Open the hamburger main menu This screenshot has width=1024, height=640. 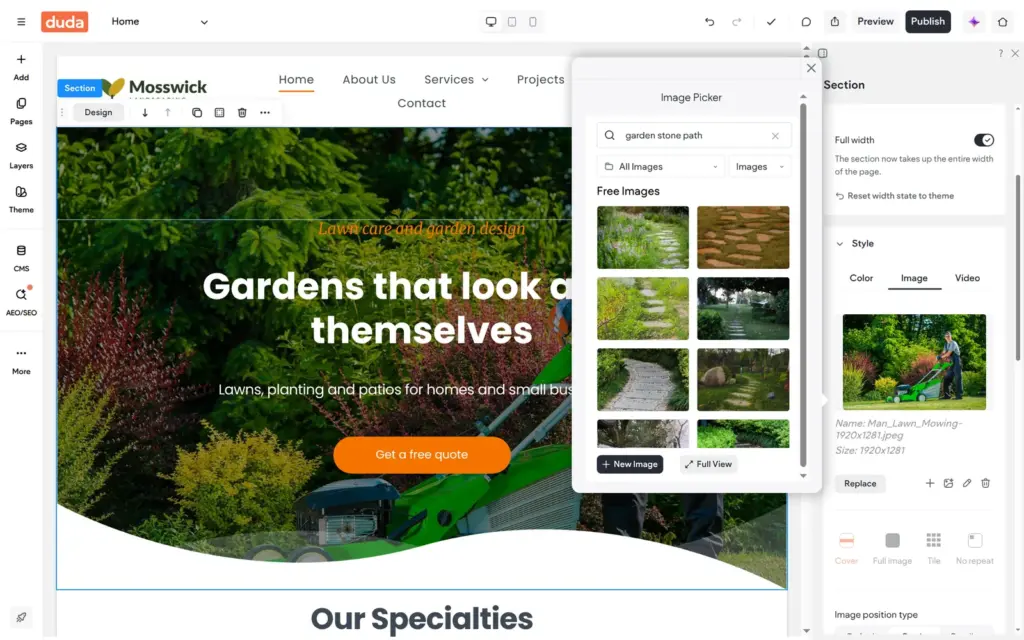tap(21, 22)
